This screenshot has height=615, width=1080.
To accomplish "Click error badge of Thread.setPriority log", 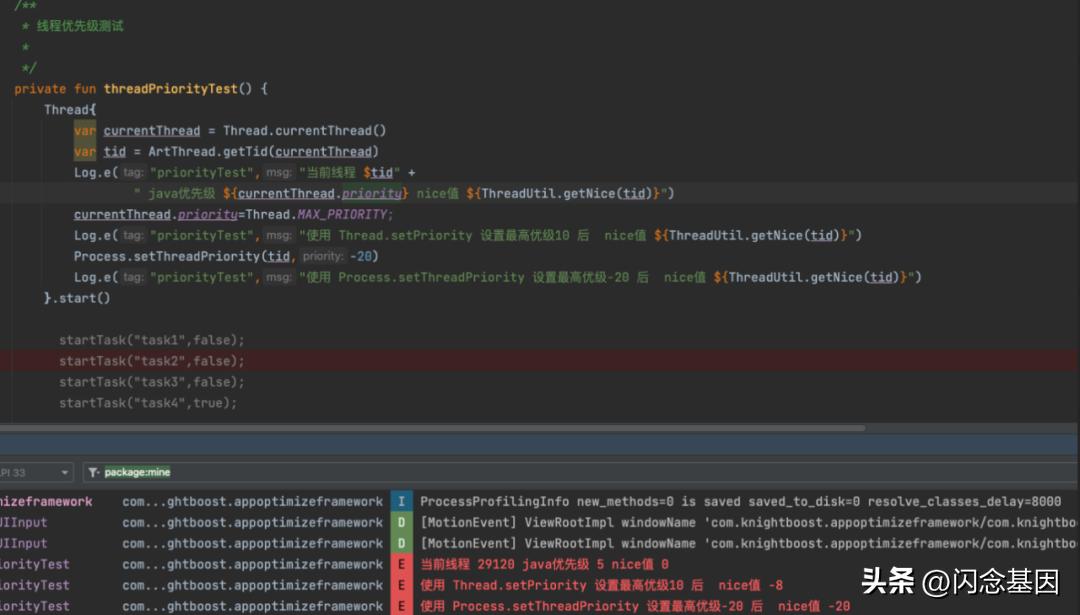I will pos(400,586).
